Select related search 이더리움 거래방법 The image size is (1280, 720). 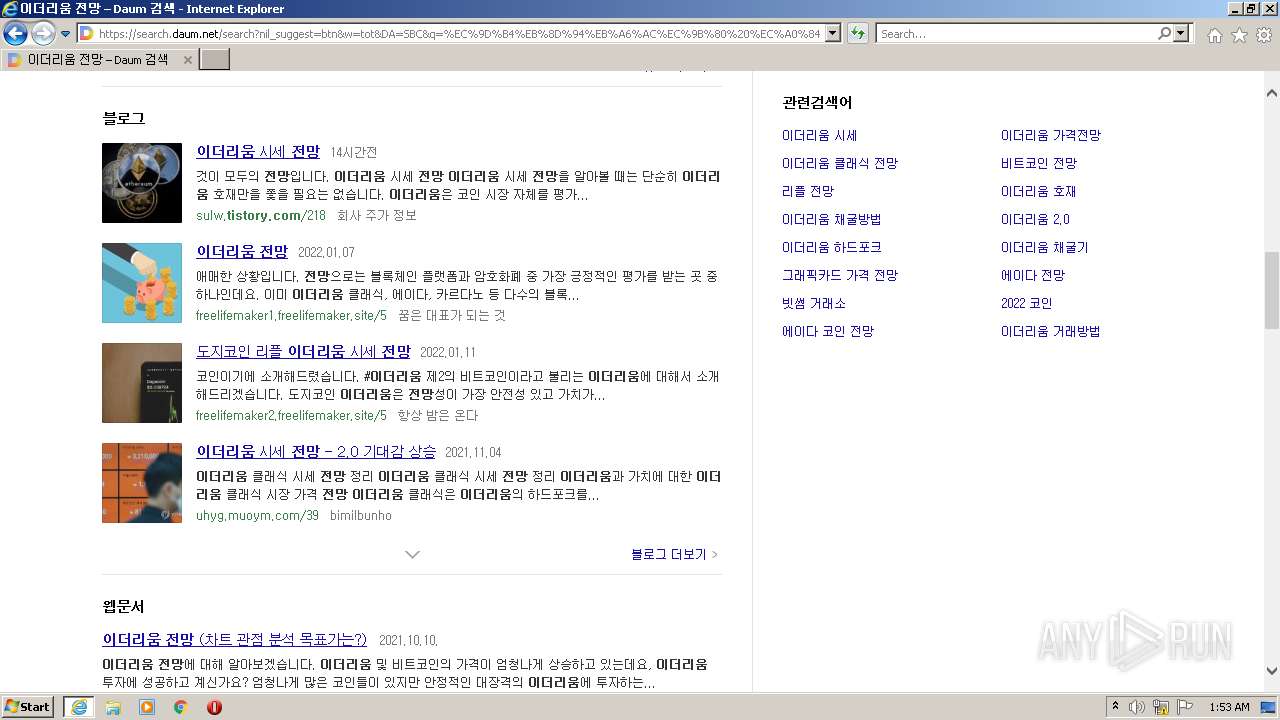[1050, 331]
